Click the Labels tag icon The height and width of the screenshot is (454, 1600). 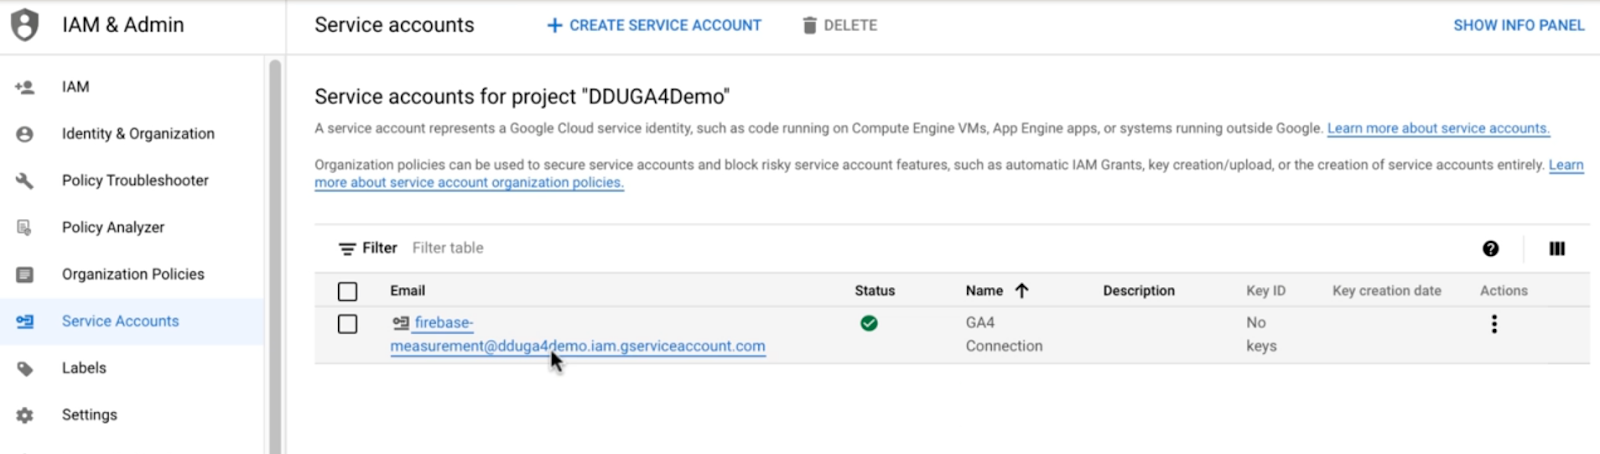coord(25,369)
